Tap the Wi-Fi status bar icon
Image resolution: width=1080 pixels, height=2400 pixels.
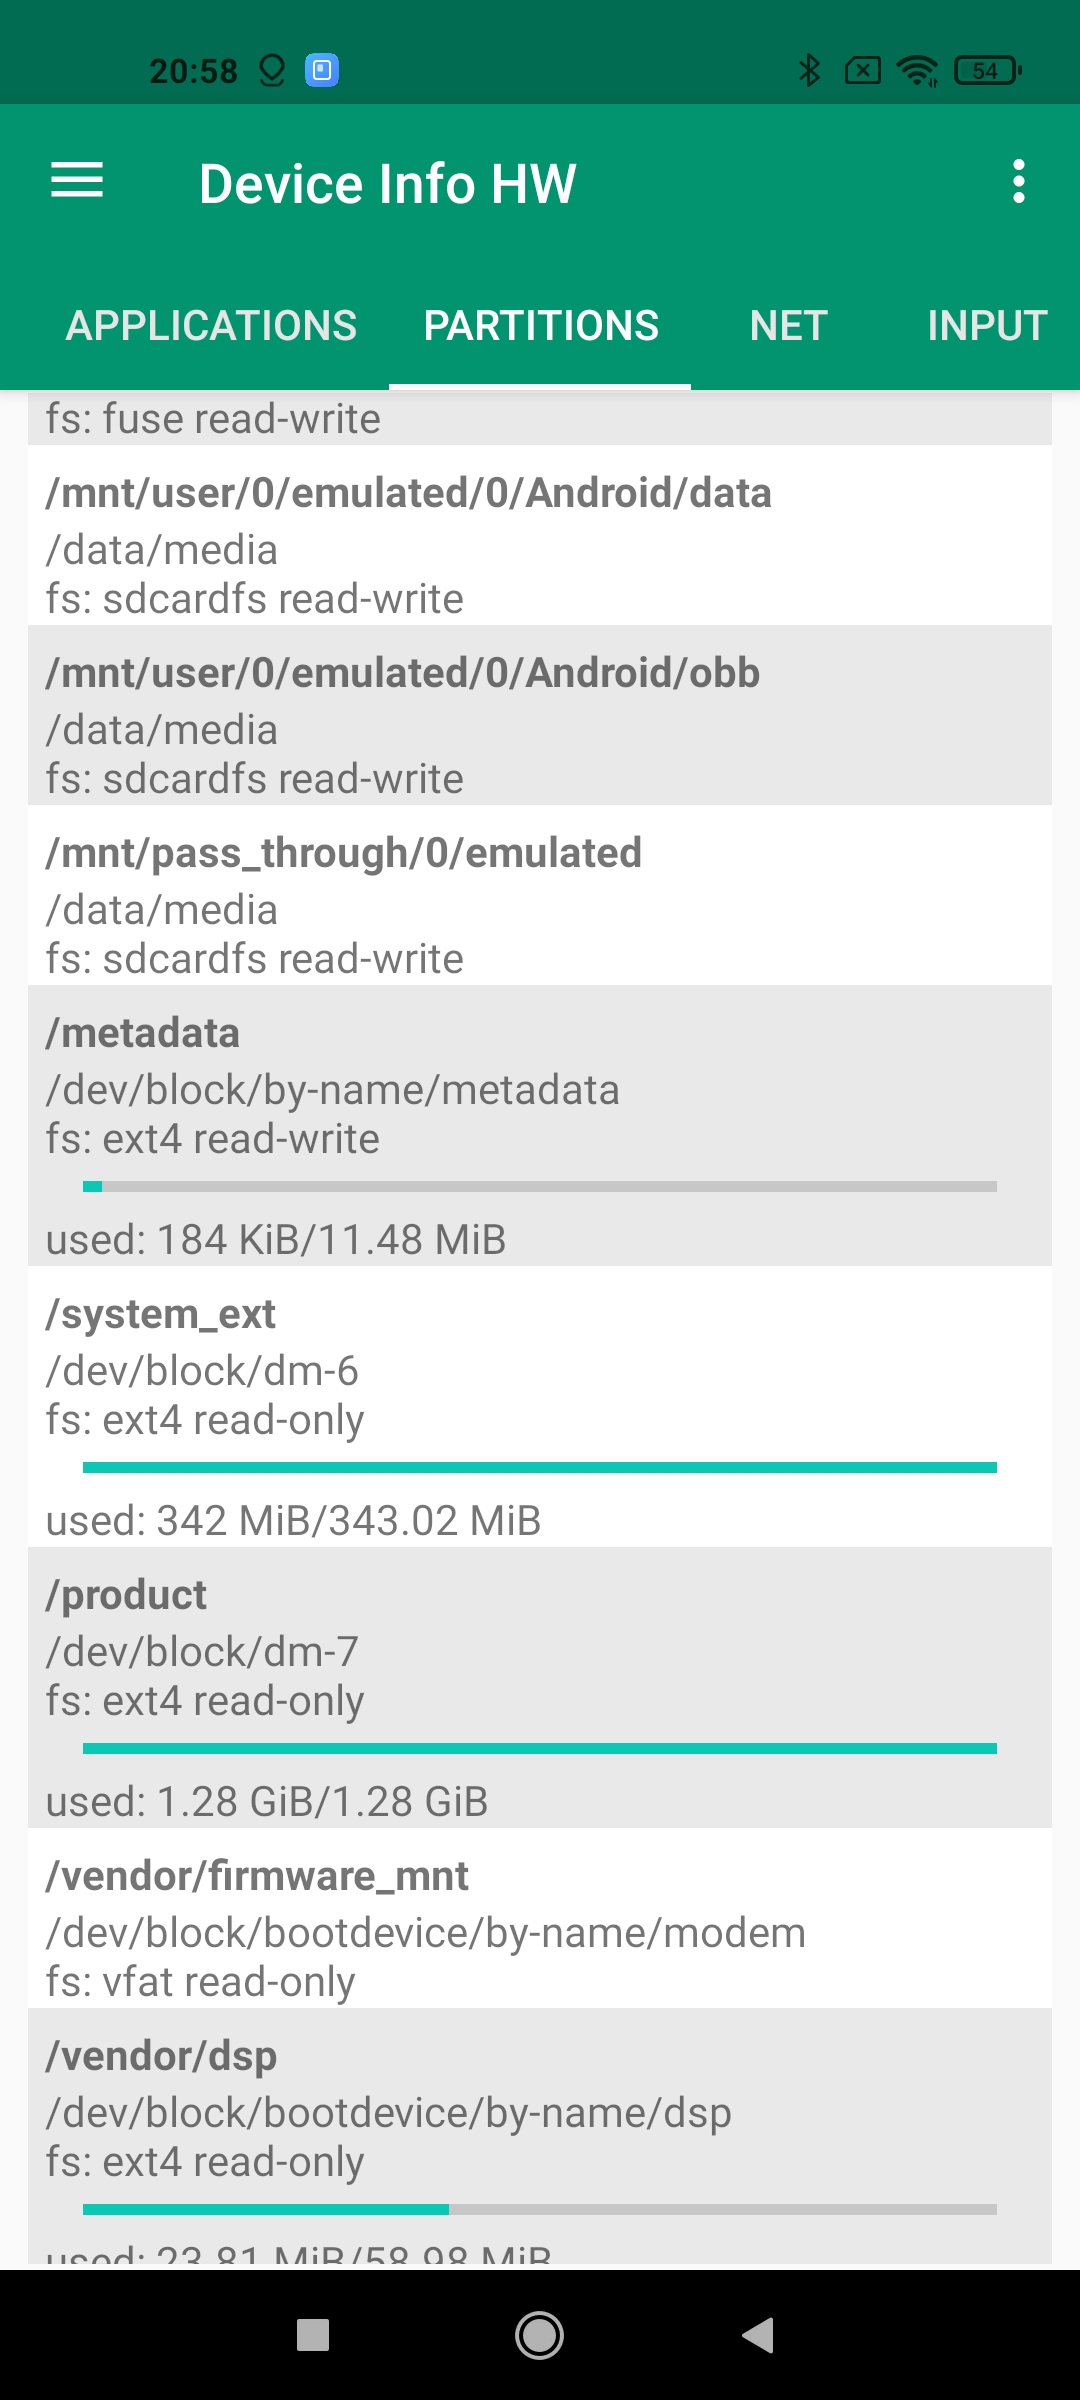pyautogui.click(x=916, y=70)
